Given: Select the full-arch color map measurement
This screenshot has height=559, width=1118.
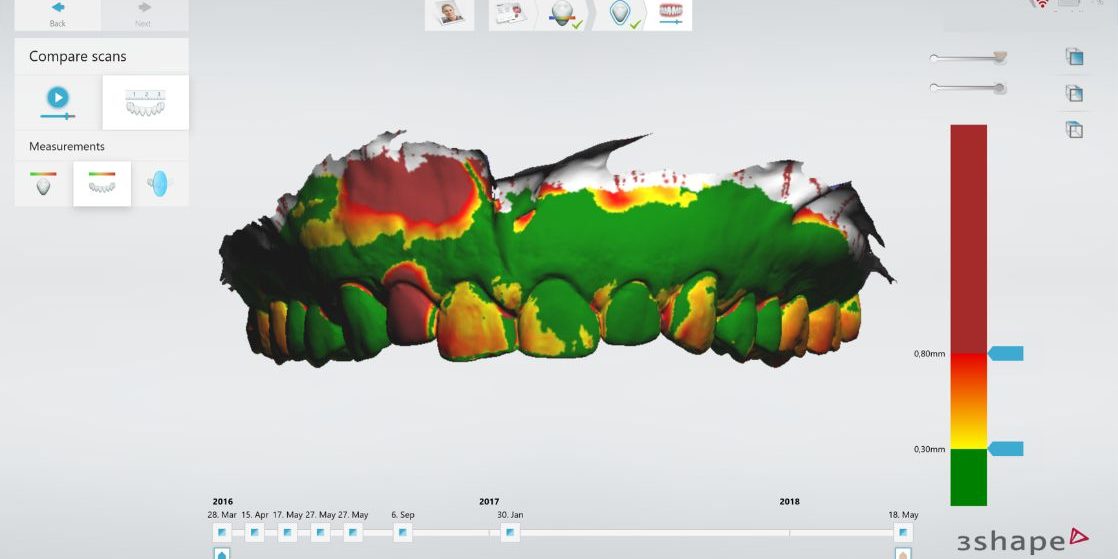Looking at the screenshot, I should (101, 184).
